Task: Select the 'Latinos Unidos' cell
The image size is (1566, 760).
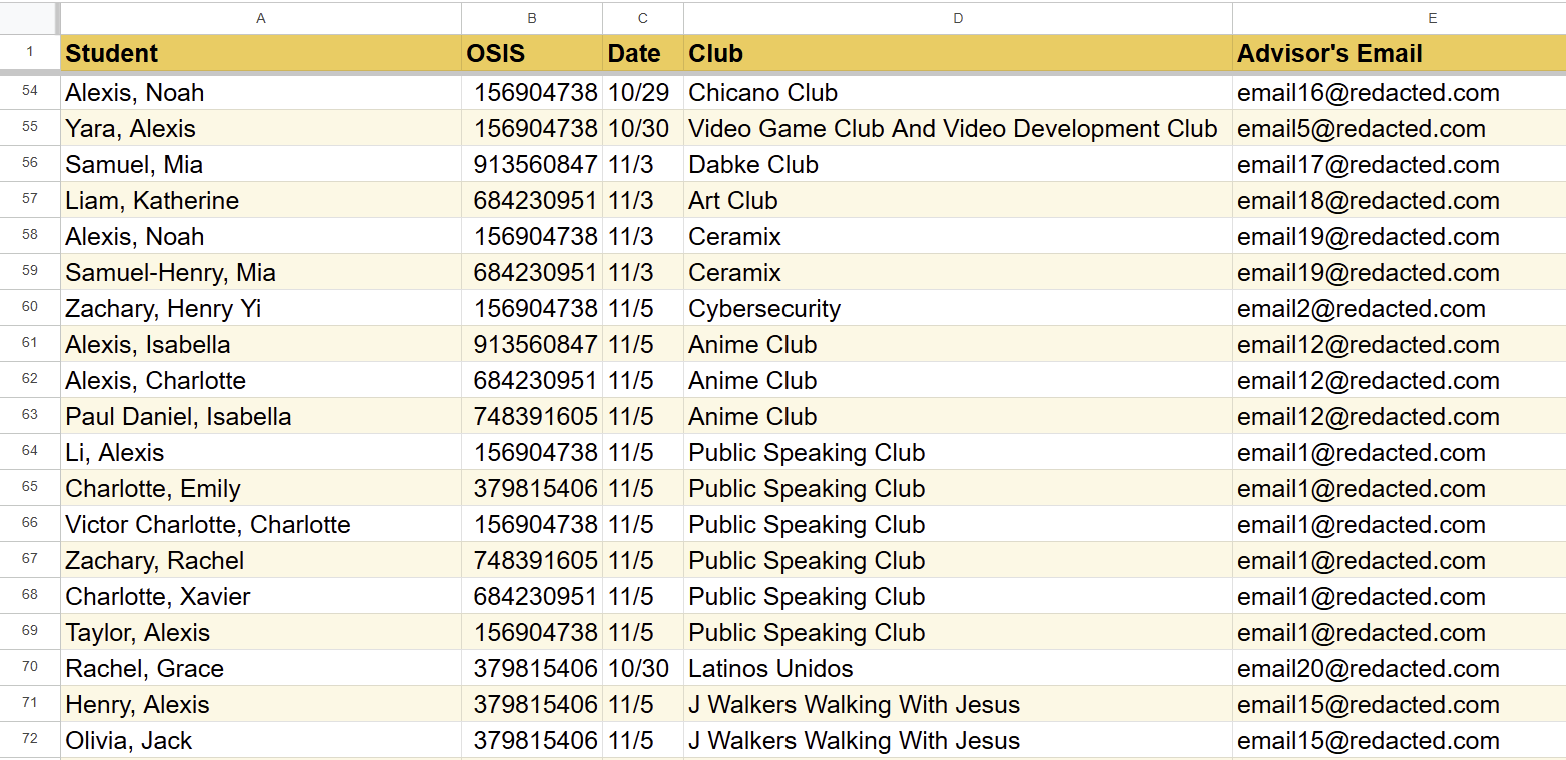Action: coord(958,668)
